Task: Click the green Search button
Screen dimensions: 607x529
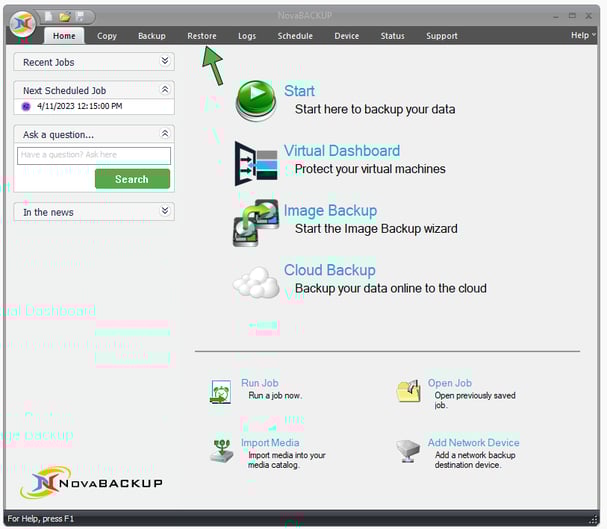Action: (x=132, y=179)
